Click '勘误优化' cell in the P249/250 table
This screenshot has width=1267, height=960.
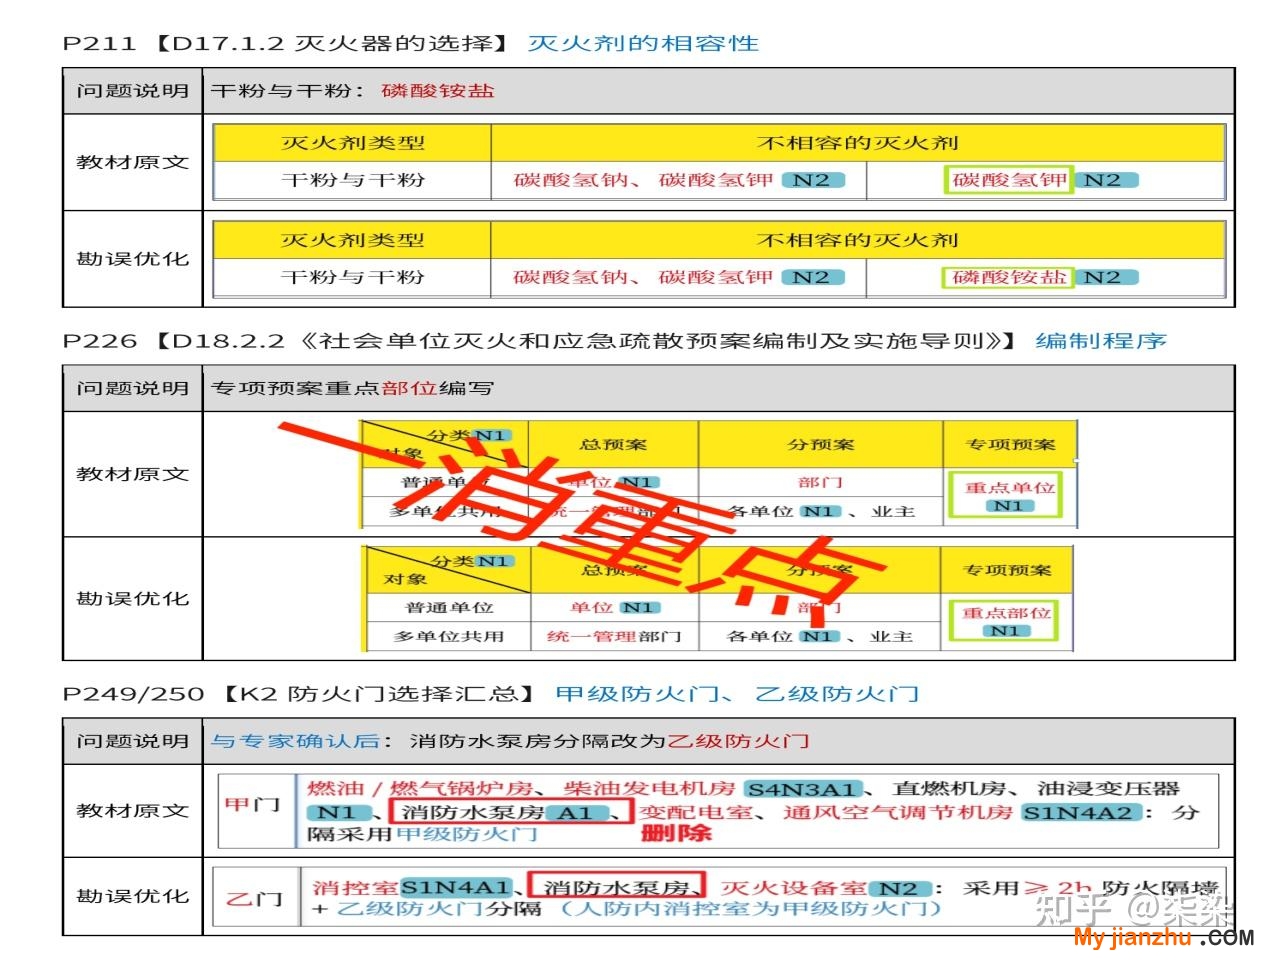[x=133, y=896]
